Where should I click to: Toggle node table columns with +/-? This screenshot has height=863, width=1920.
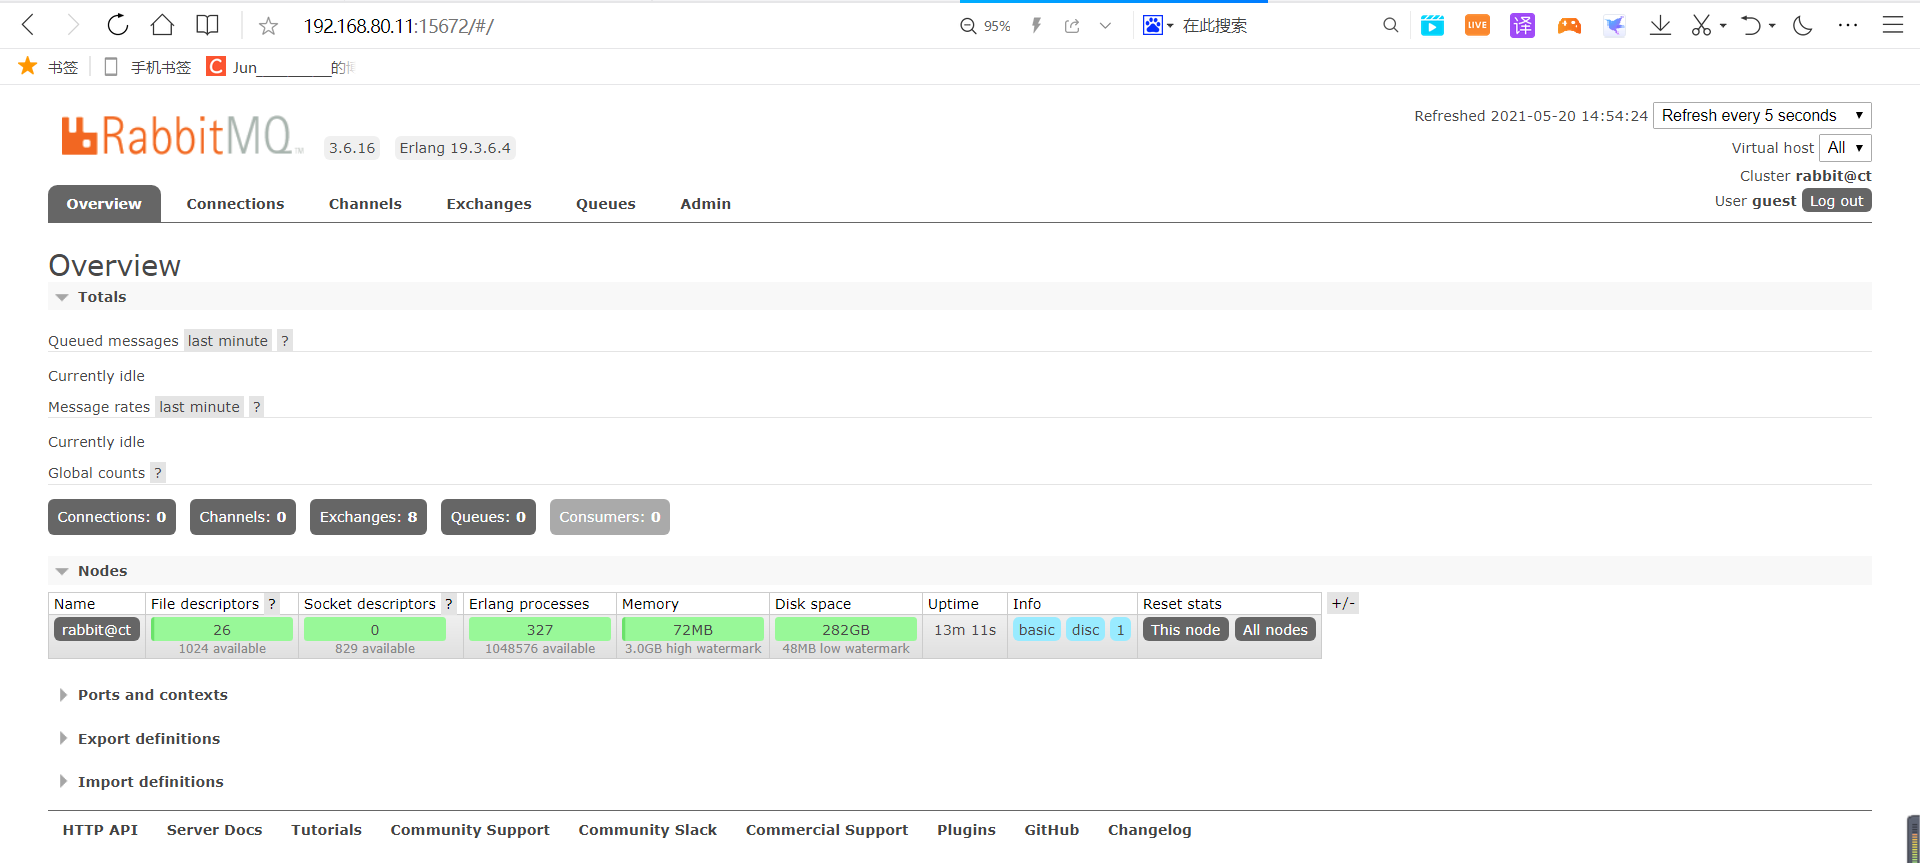[x=1343, y=603]
